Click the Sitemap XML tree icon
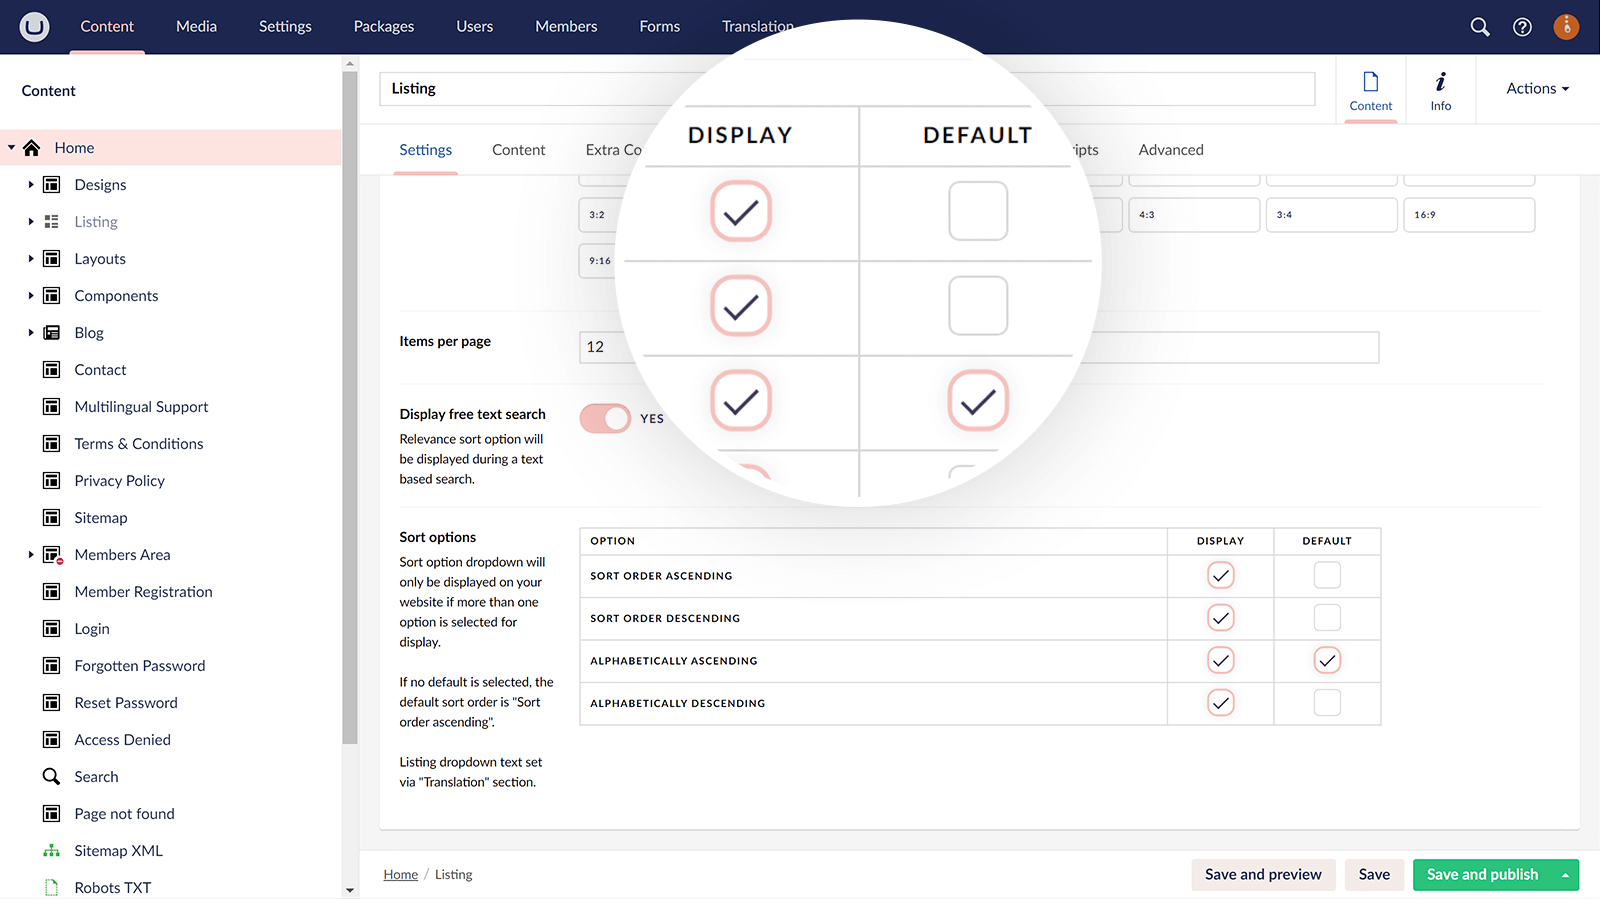 coord(51,851)
